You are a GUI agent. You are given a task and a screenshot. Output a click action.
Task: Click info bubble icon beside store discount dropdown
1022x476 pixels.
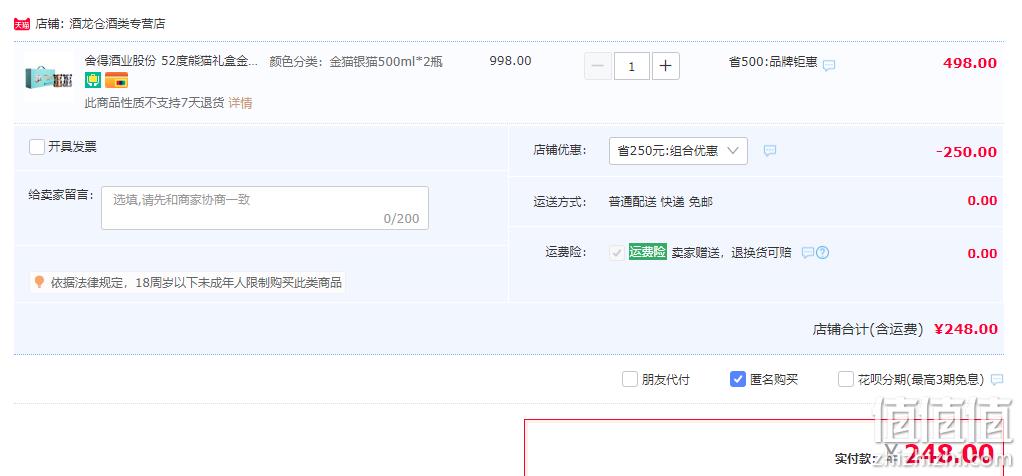(x=770, y=151)
